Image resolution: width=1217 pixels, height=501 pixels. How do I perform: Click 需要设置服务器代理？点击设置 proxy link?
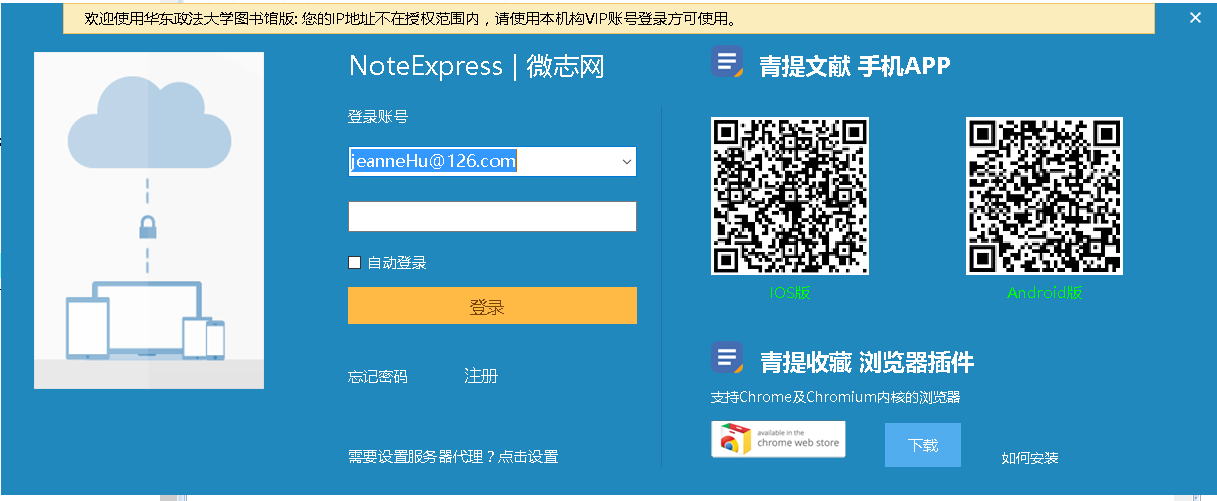click(x=453, y=456)
